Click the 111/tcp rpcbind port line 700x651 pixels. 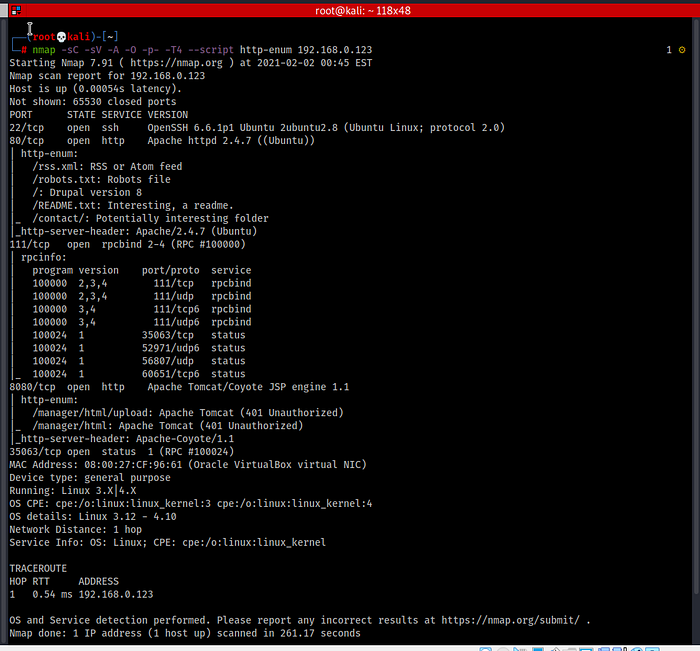[x=127, y=244]
